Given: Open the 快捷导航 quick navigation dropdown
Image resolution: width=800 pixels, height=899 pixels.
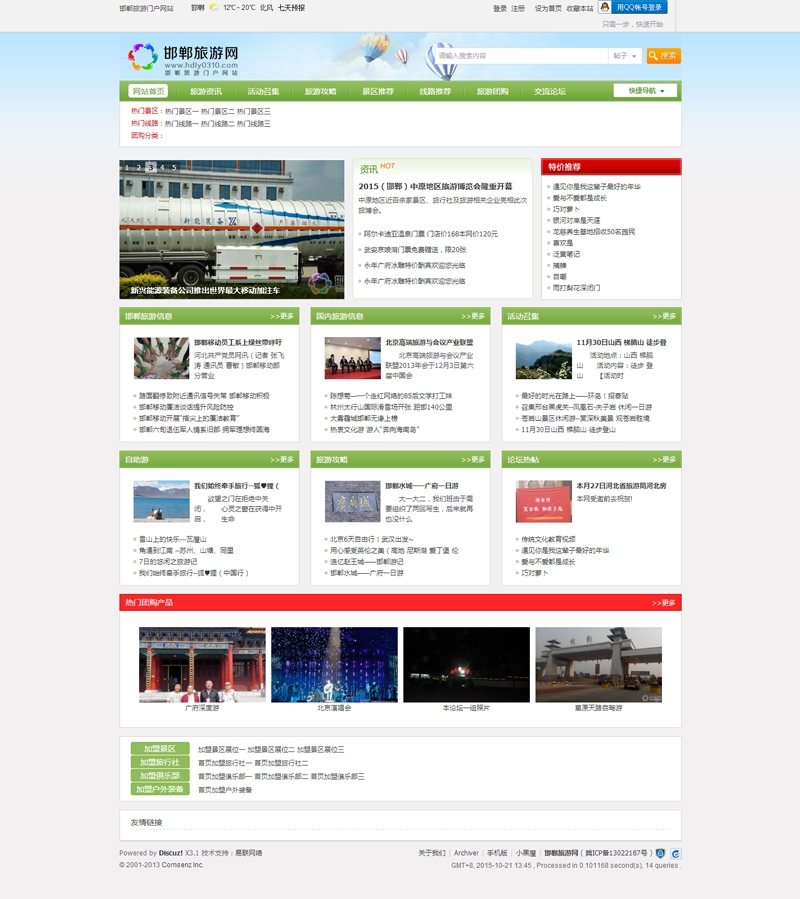Looking at the screenshot, I should [x=645, y=91].
